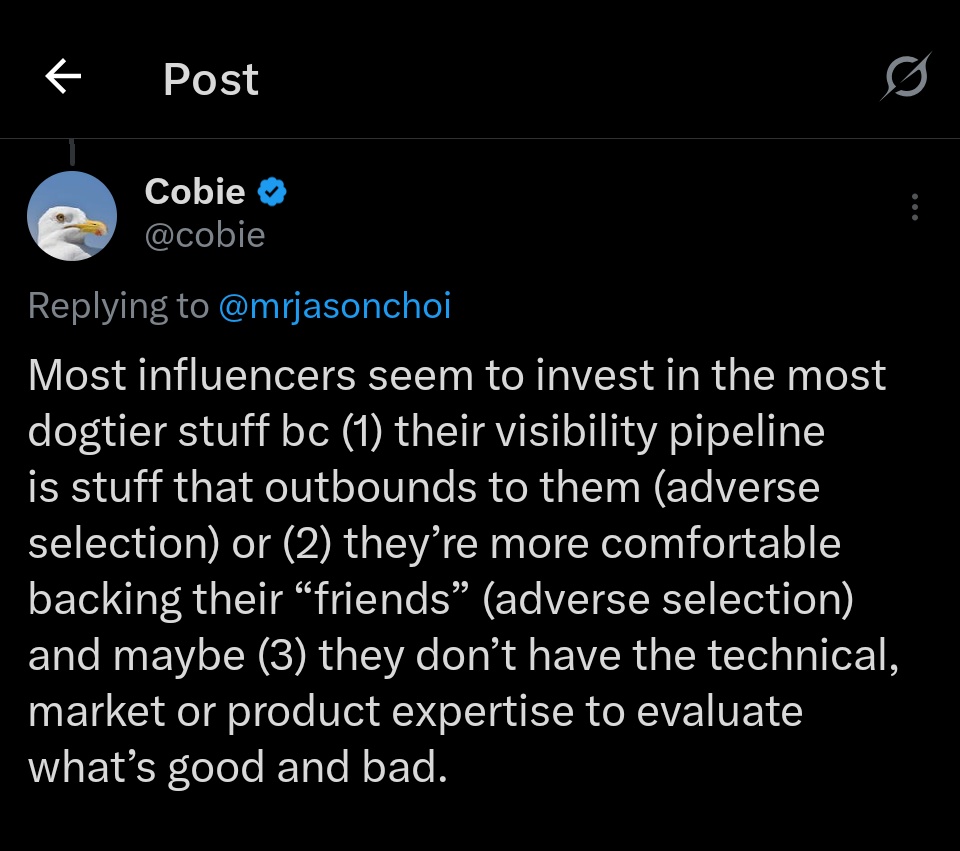Open the @mrjasonchoi mention link
This screenshot has height=851, width=960.
(335, 306)
